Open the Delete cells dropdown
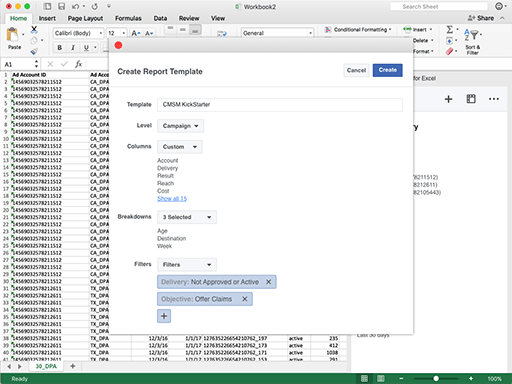This screenshot has width=512, height=384. (x=423, y=41)
